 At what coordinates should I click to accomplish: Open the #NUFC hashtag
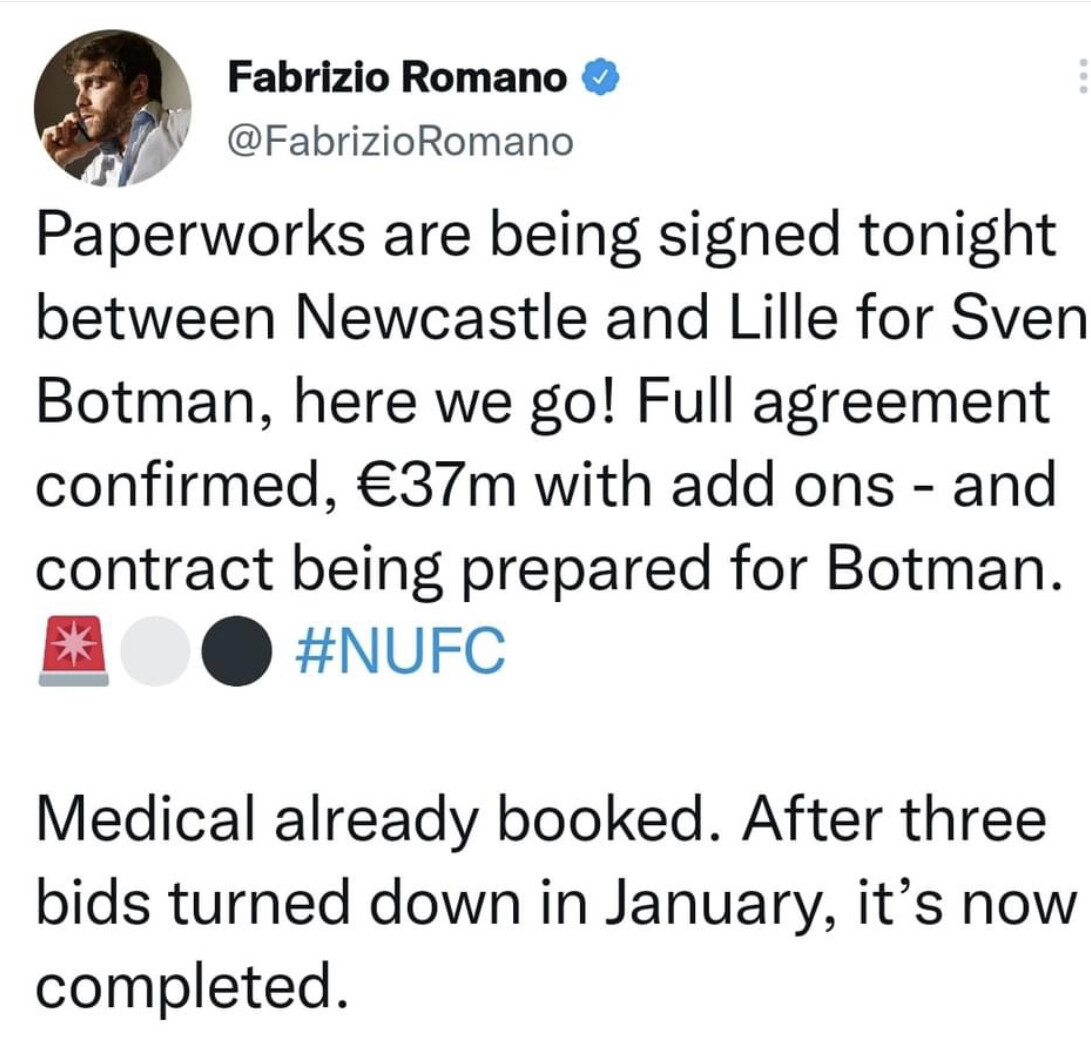(402, 651)
